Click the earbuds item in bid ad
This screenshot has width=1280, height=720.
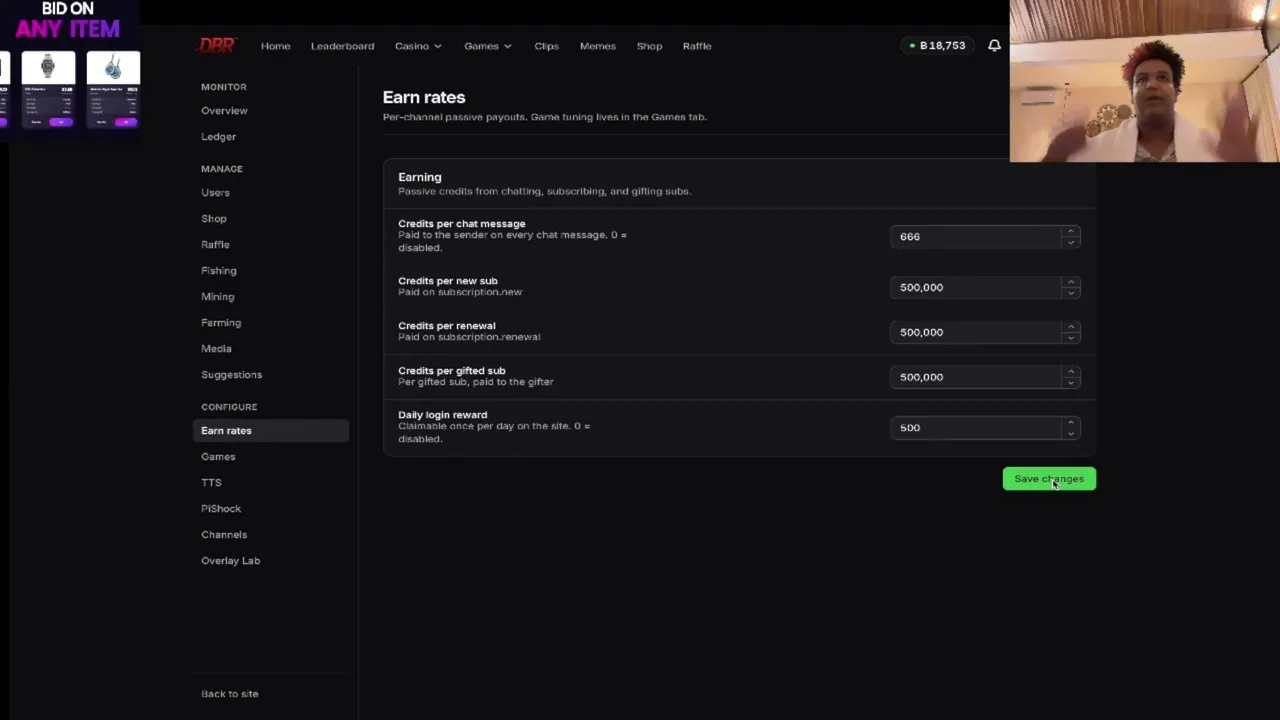pyautogui.click(x=113, y=91)
